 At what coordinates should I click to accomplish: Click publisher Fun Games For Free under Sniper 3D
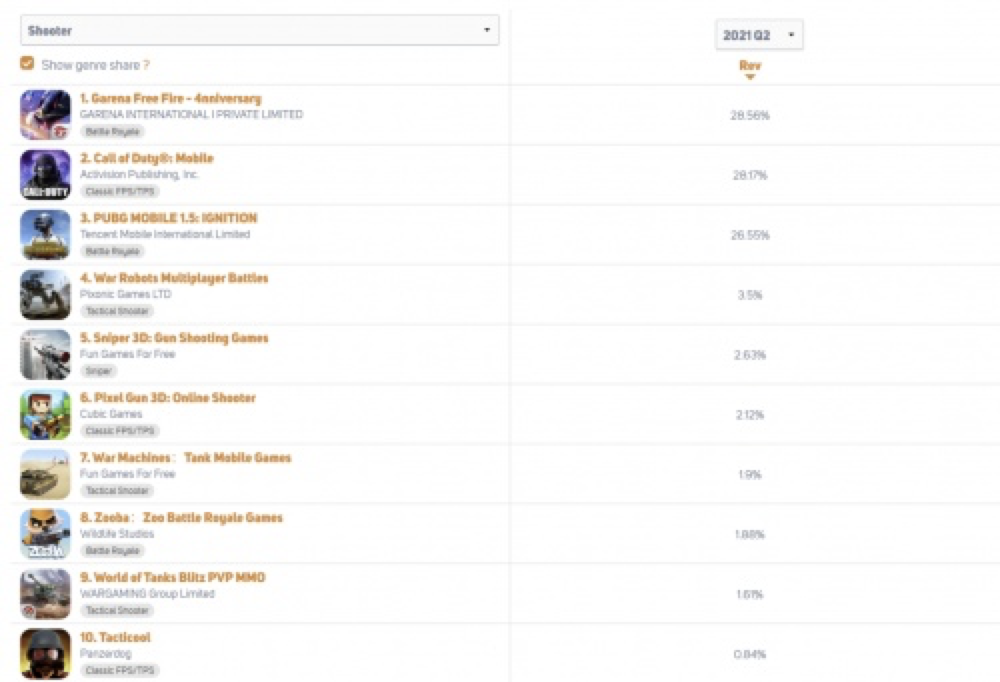128,354
